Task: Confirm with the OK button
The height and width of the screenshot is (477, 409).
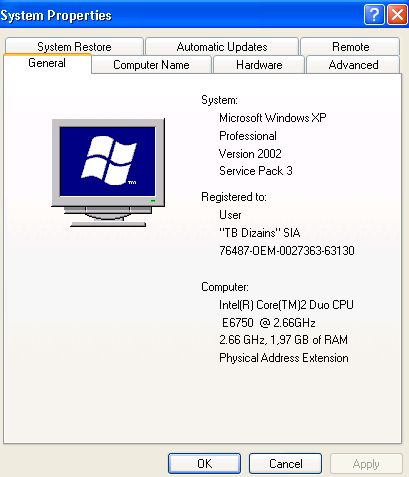Action: click(x=204, y=463)
